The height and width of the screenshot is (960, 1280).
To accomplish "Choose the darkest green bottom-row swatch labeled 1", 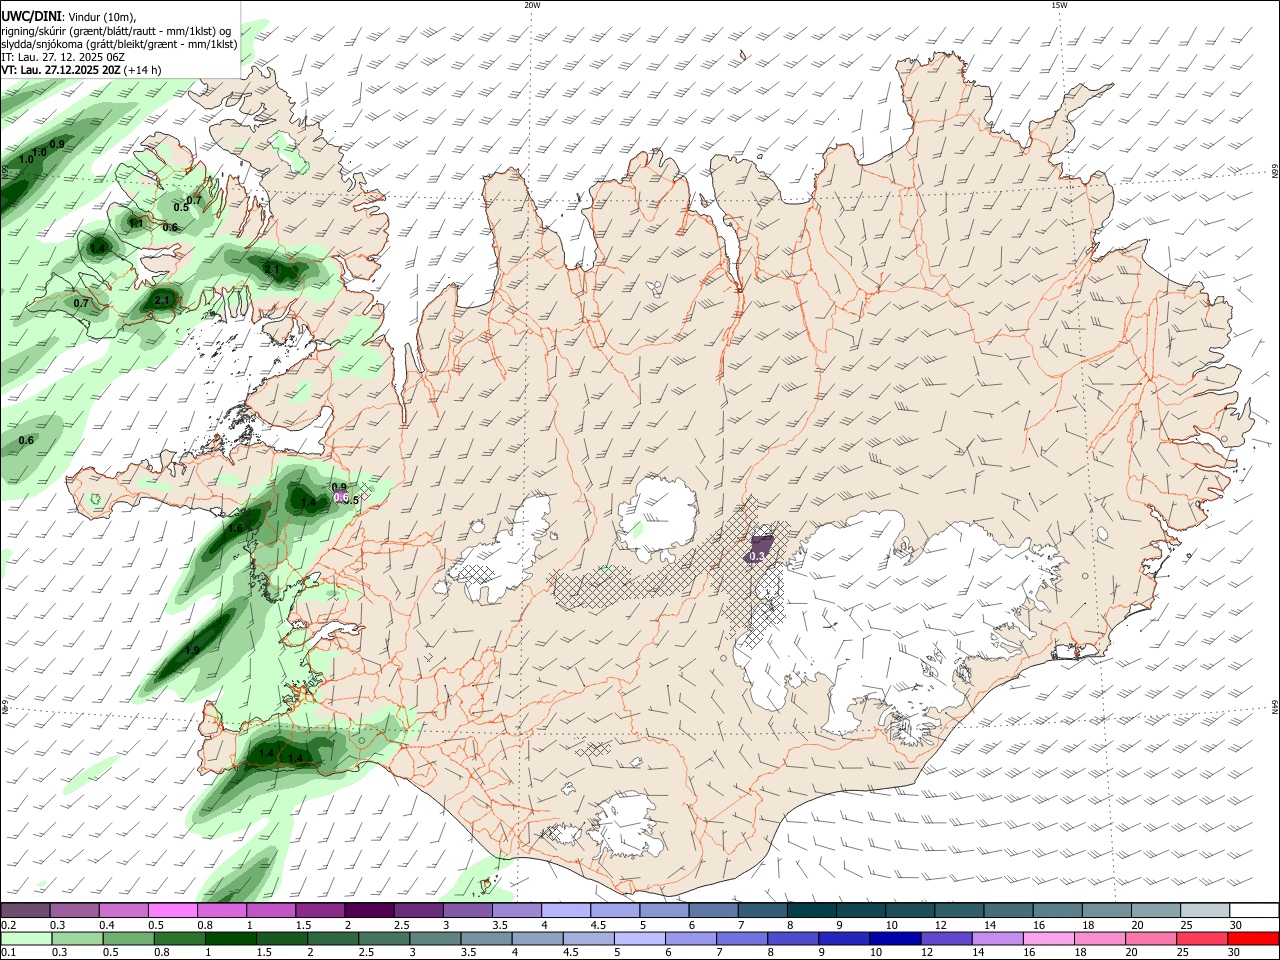I will (230, 938).
